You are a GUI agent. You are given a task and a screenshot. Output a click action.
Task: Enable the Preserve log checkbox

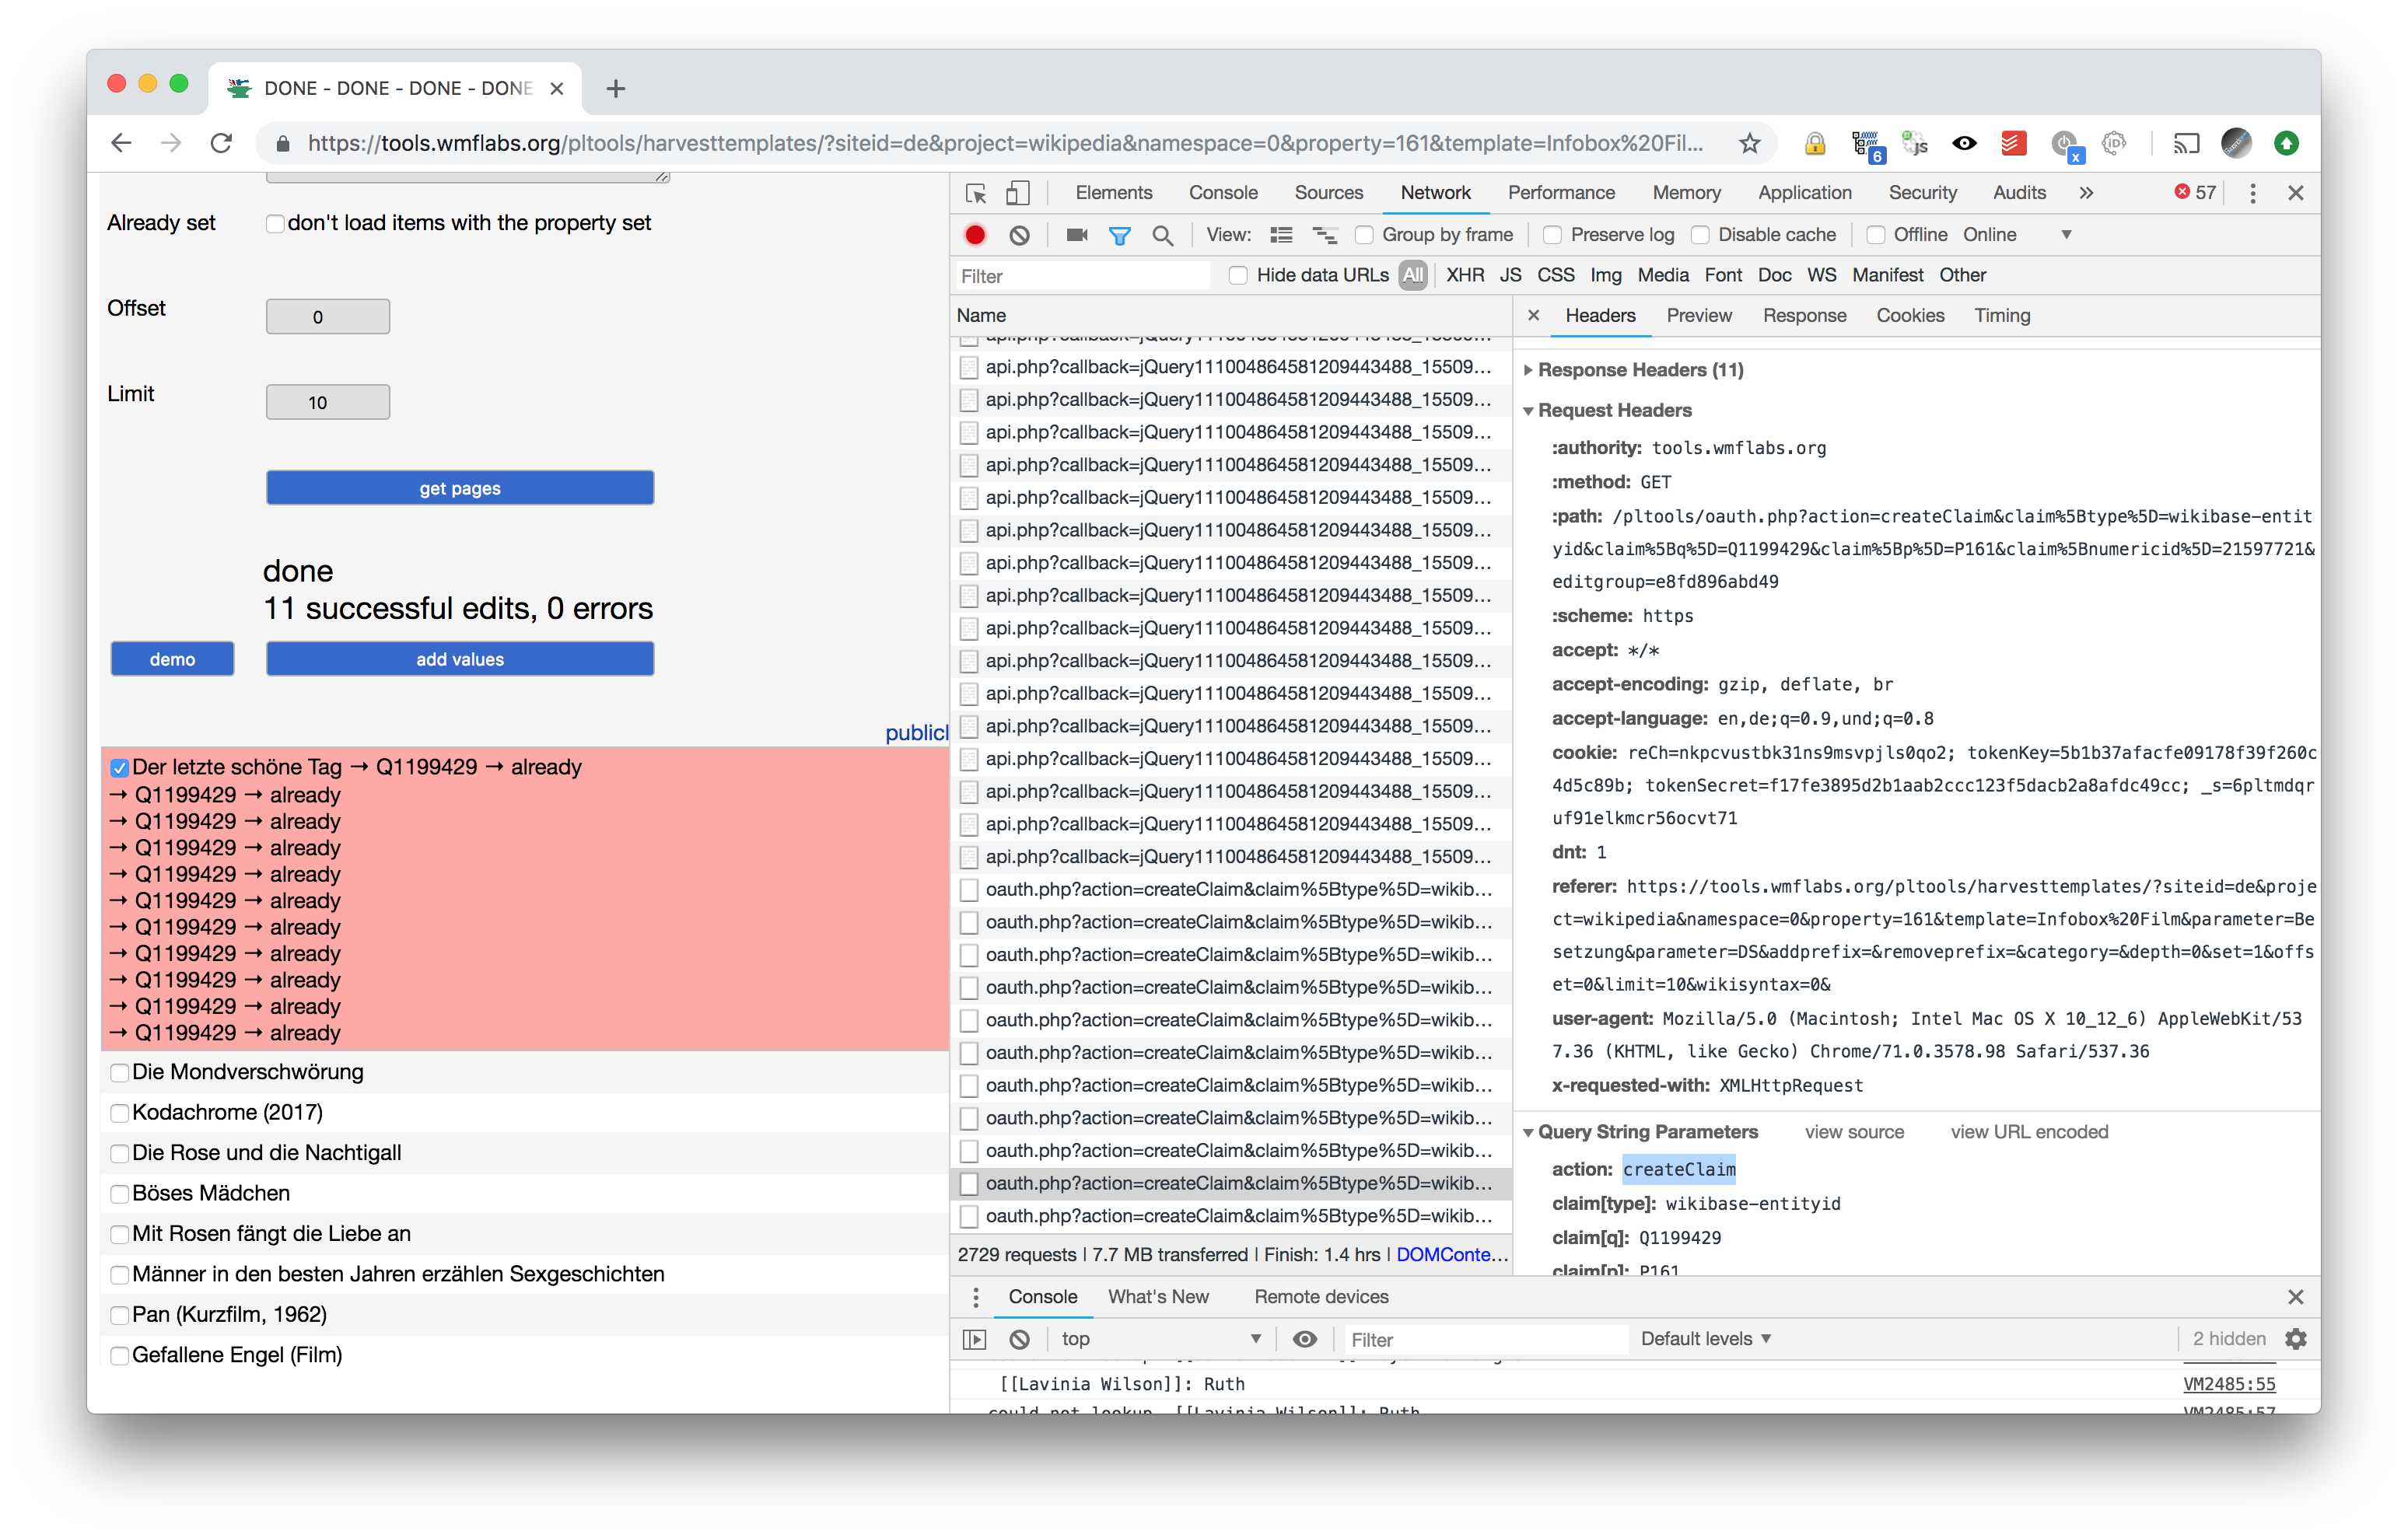[x=1552, y=235]
